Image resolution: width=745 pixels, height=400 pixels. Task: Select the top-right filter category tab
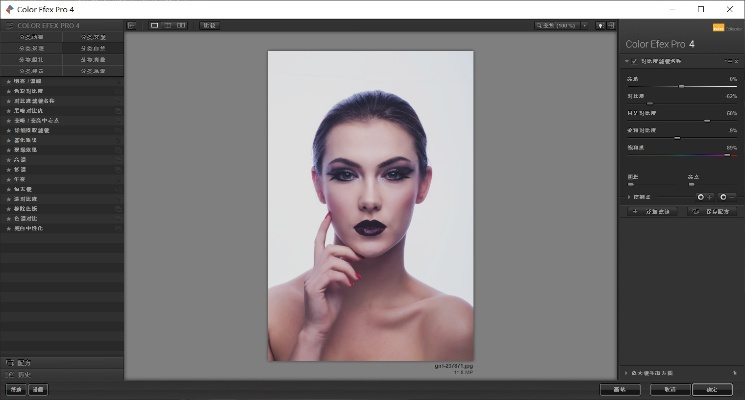[93, 36]
